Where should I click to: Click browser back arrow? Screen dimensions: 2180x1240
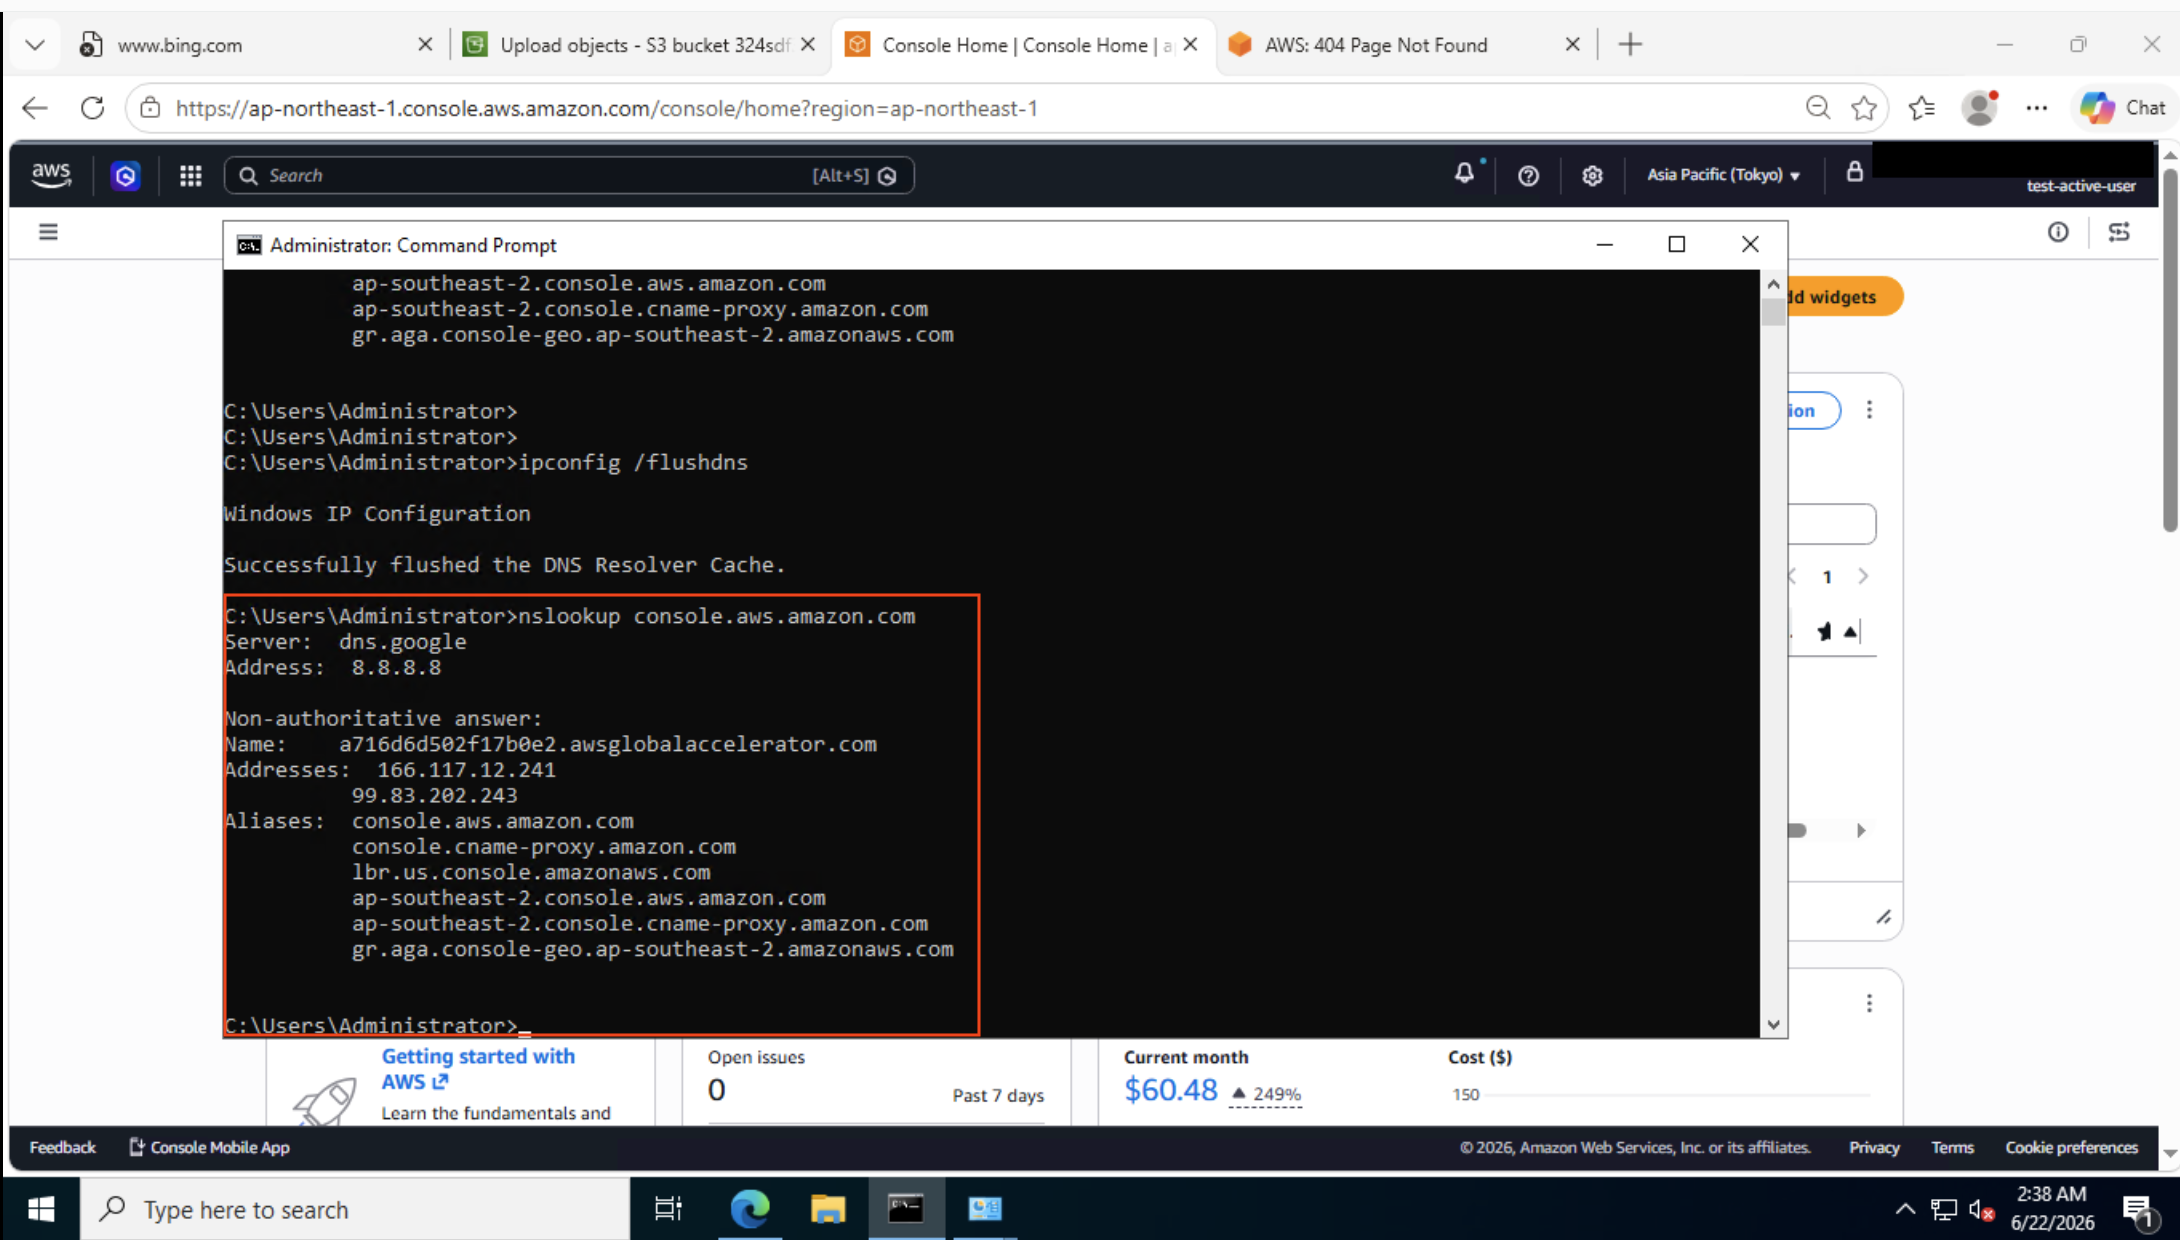click(x=35, y=108)
